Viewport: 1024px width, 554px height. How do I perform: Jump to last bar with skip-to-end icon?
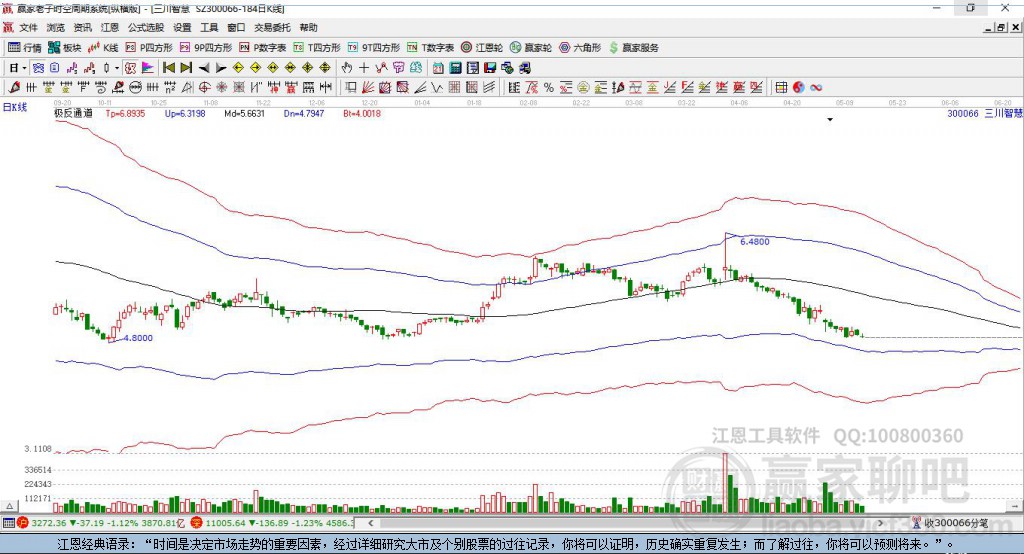[x=186, y=68]
